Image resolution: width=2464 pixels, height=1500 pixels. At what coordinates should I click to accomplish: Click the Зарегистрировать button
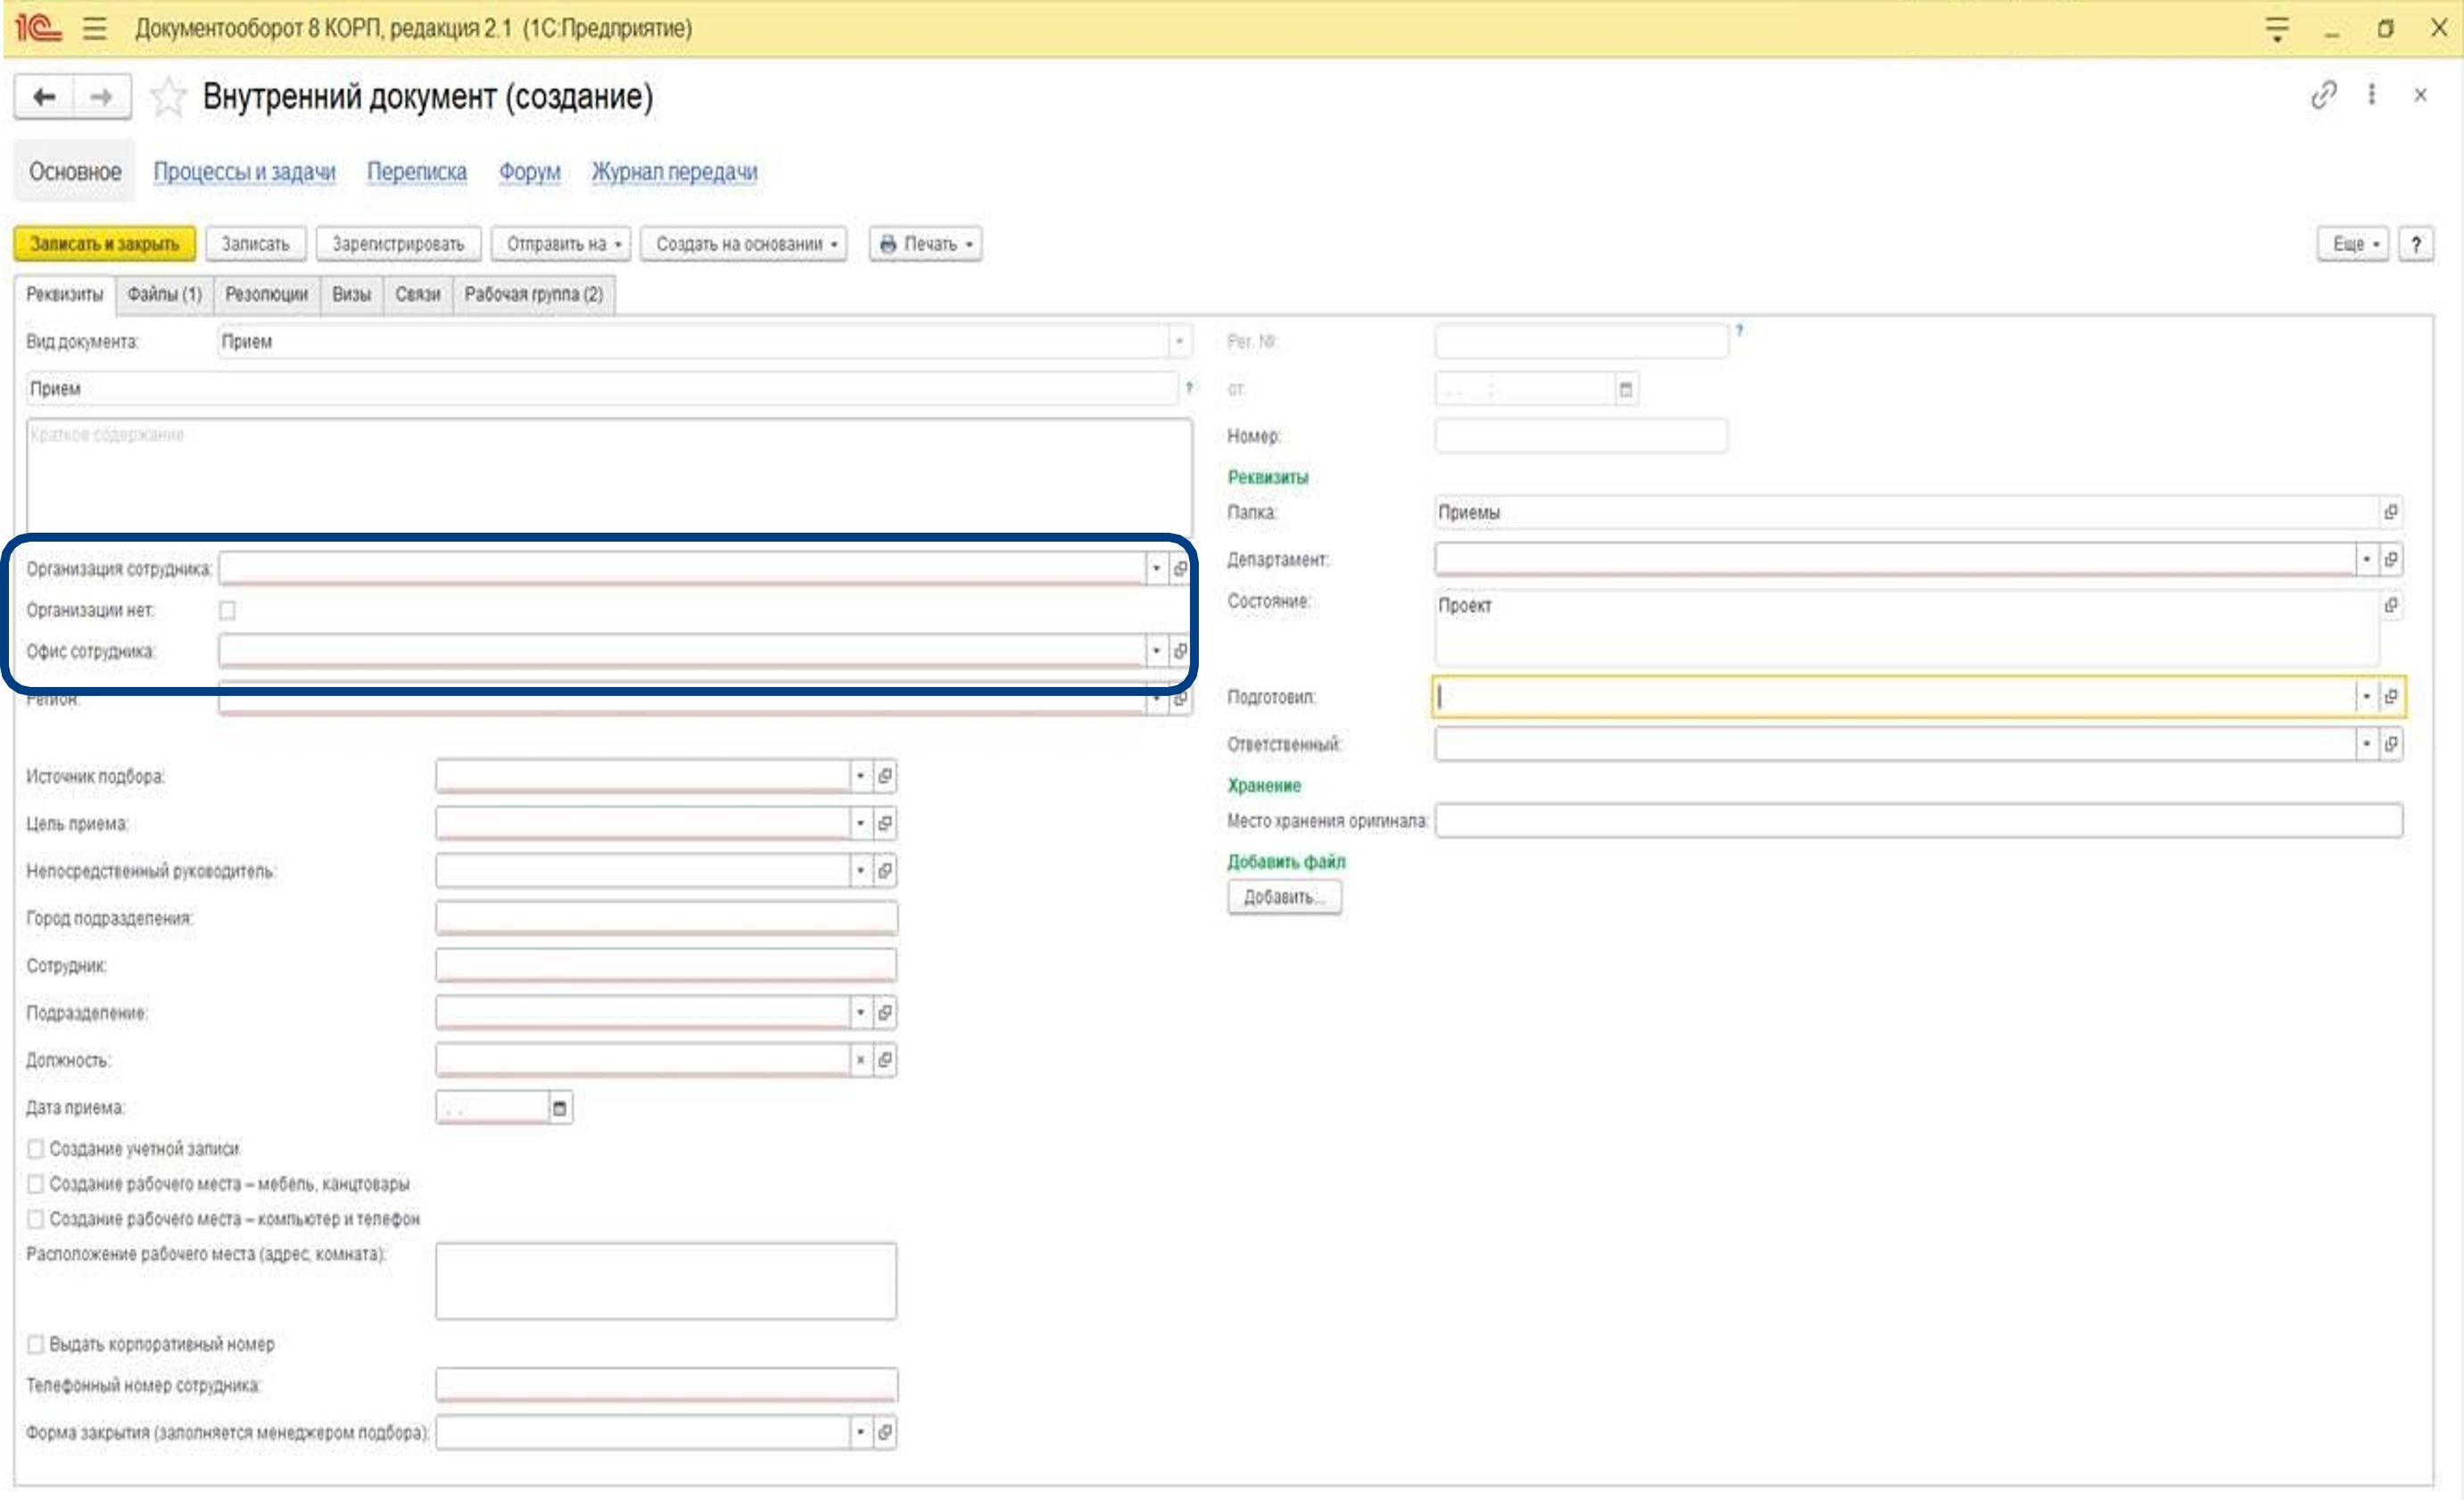(x=398, y=244)
